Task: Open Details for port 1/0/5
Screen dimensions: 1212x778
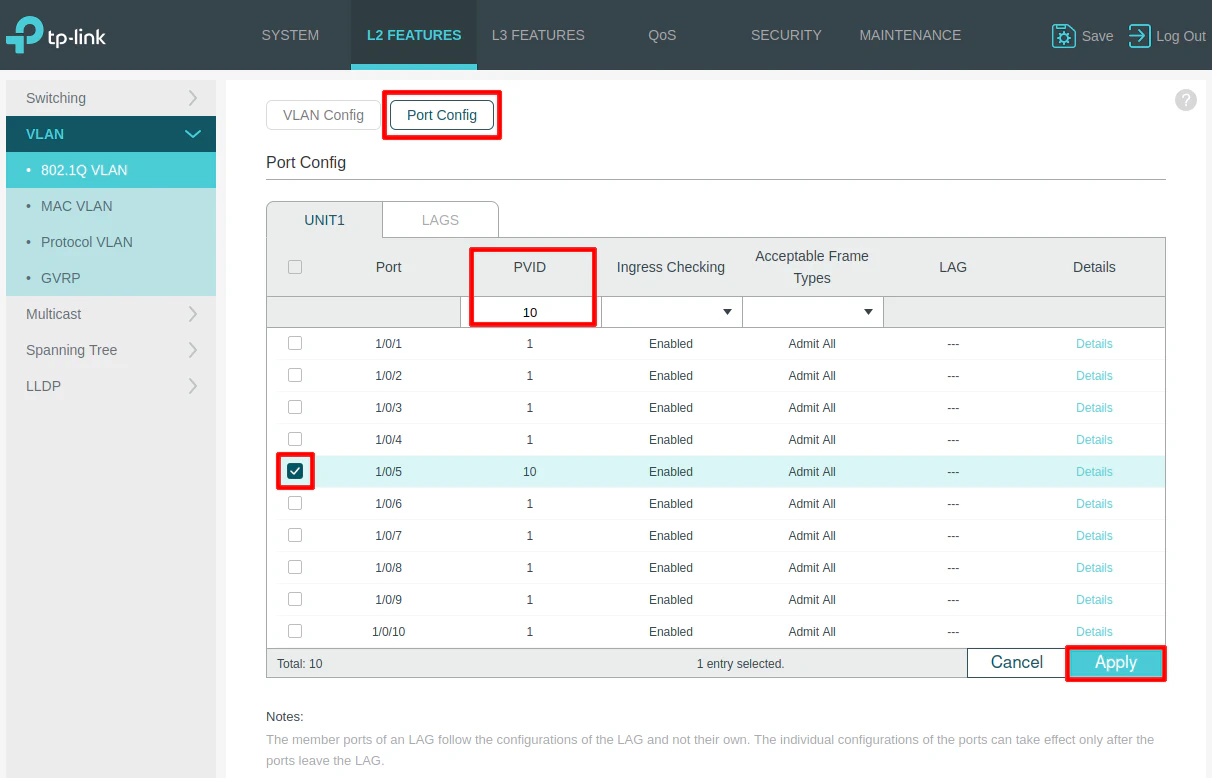Action: pyautogui.click(x=1094, y=472)
